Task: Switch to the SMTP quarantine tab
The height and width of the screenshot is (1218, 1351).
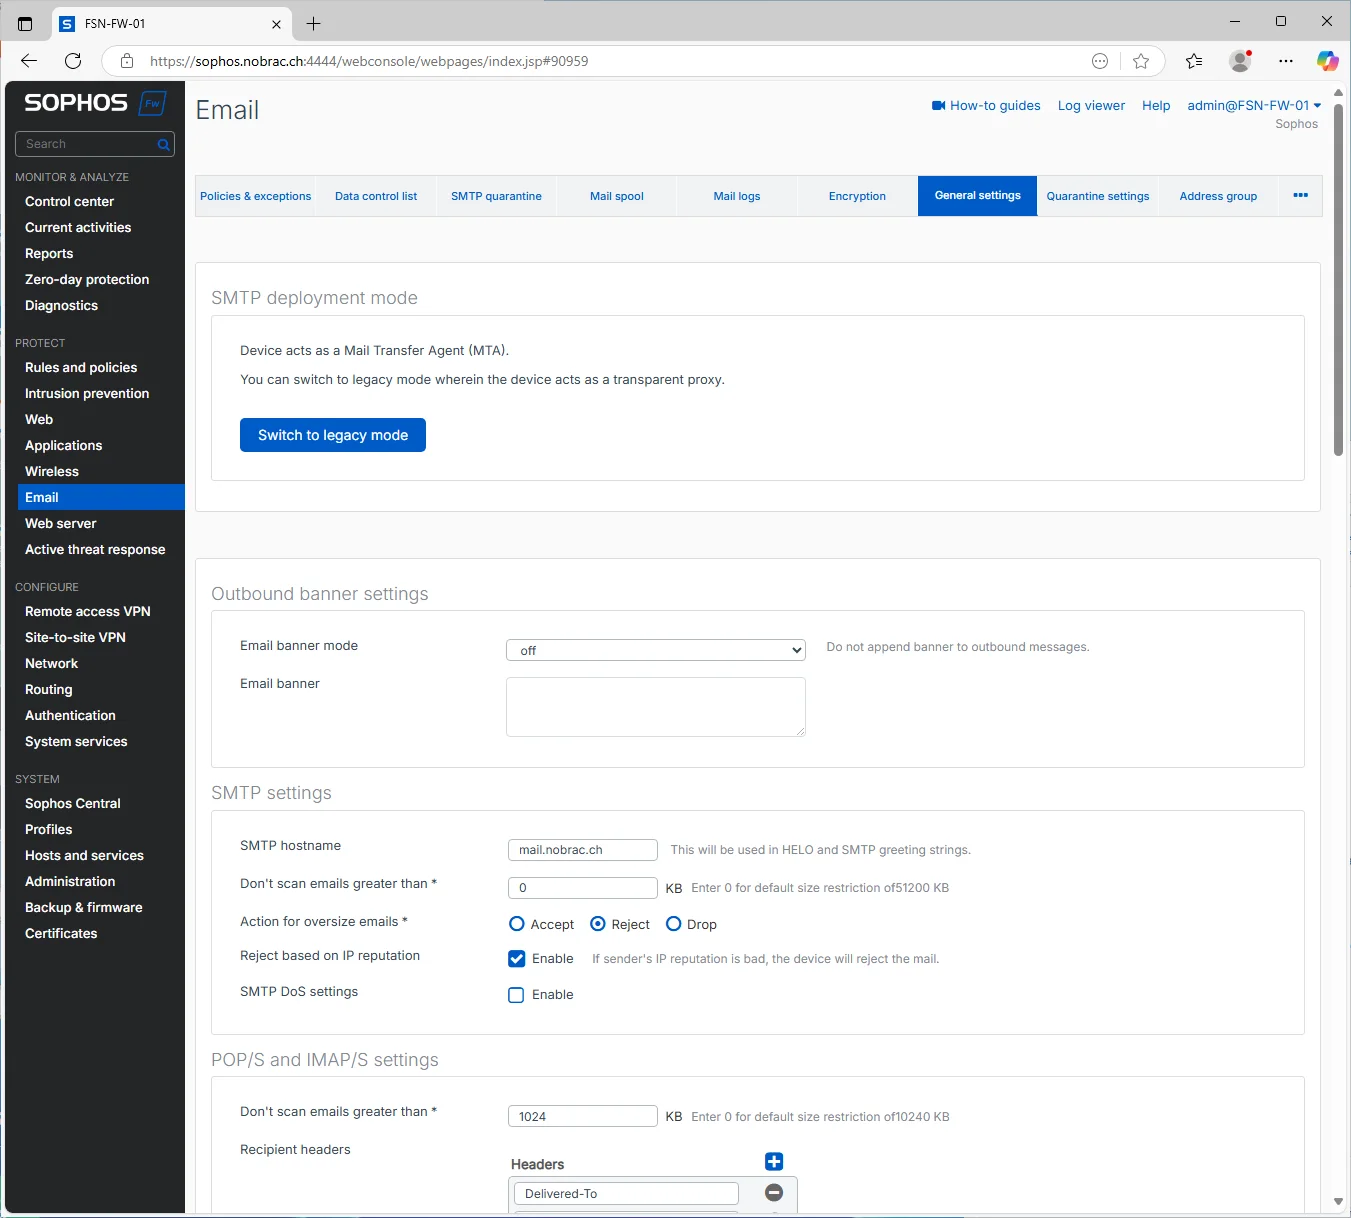Action: point(496,196)
